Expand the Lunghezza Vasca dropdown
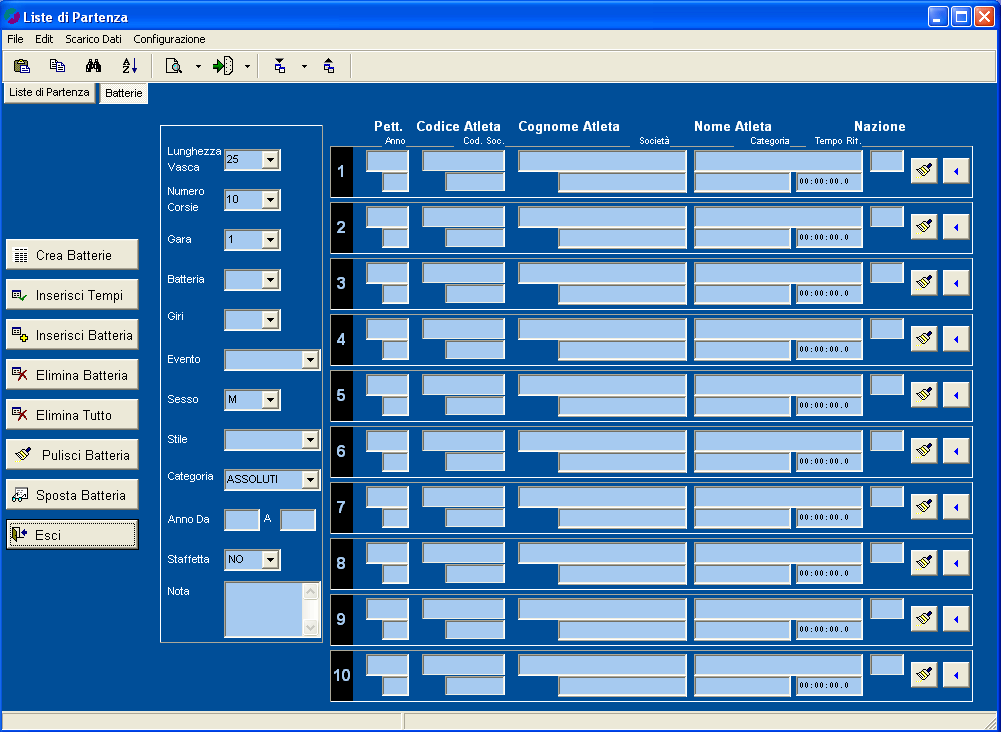 point(270,160)
